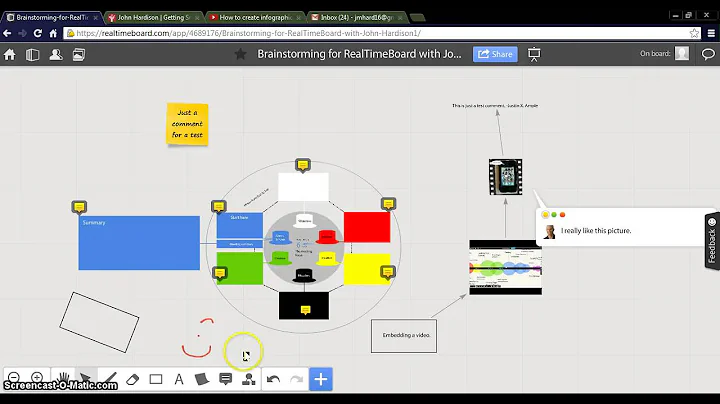Click the blue Share button
The height and width of the screenshot is (404, 720).
tap(495, 54)
